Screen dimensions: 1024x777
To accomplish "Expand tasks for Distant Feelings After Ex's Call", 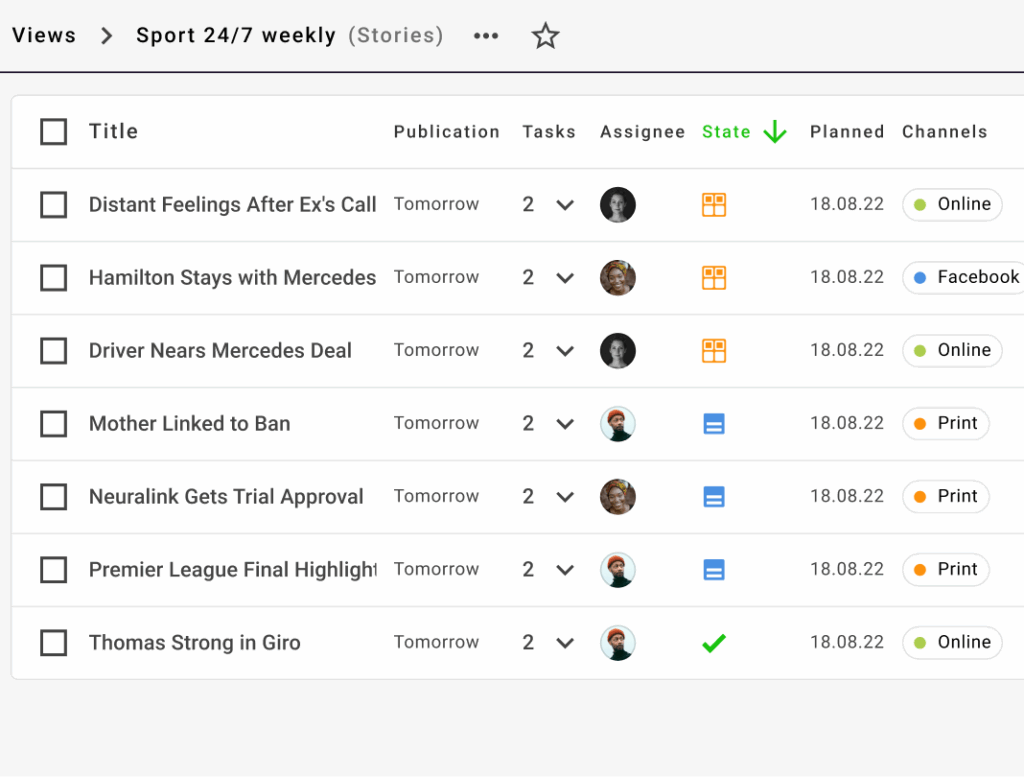I will [565, 205].
